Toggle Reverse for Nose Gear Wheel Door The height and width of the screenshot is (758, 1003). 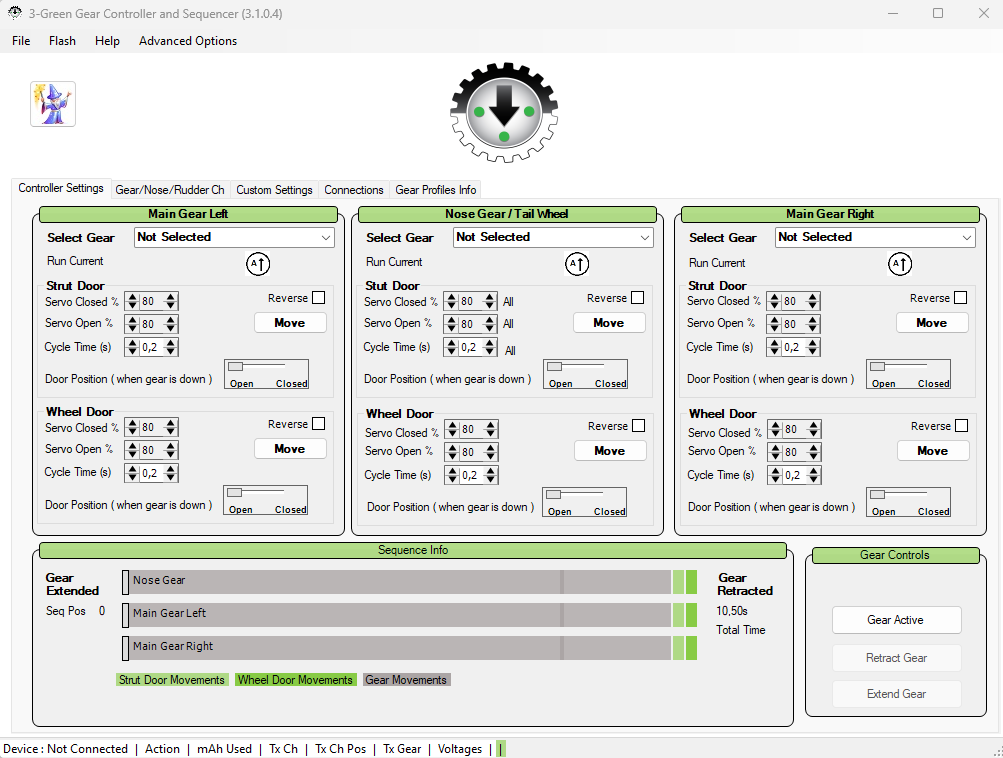638,426
